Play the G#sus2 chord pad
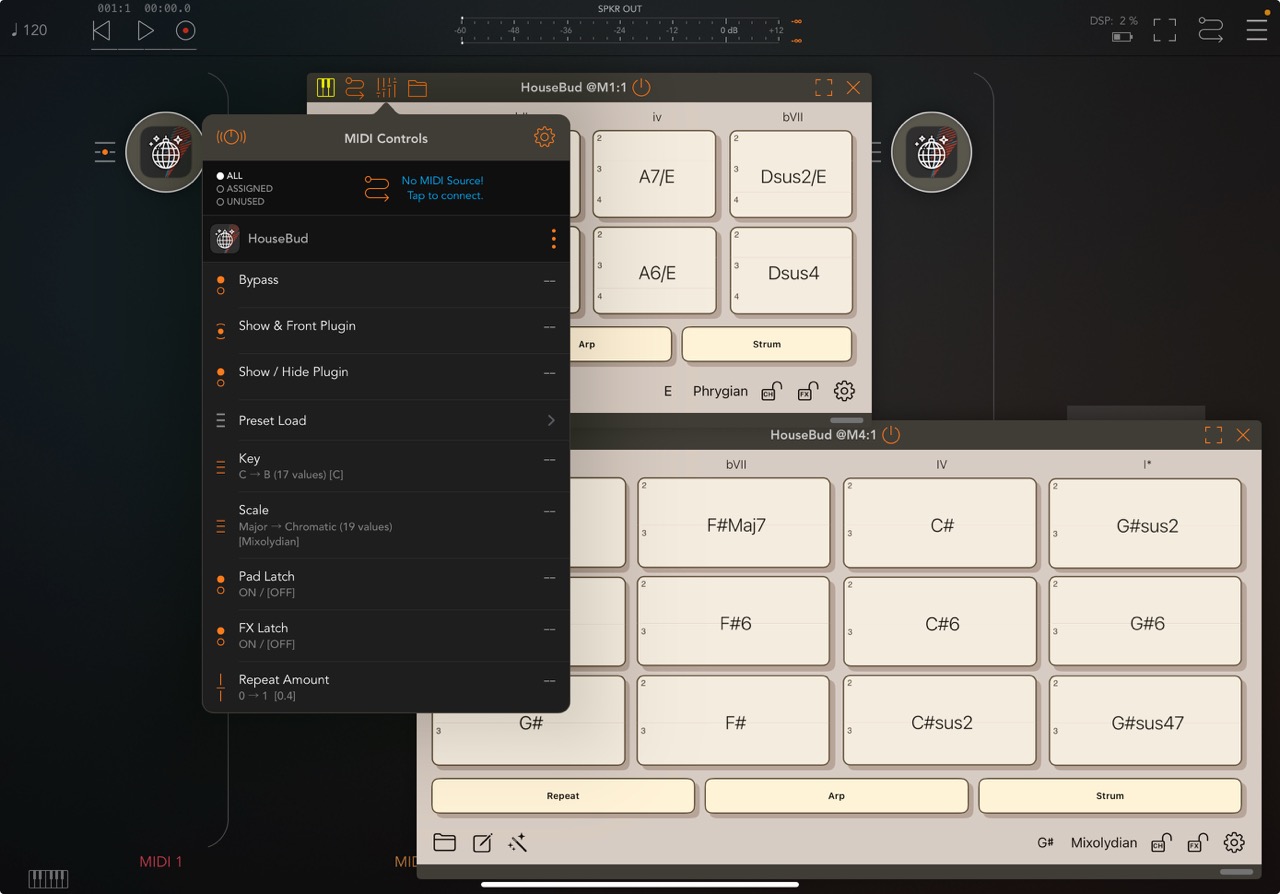Screen dimensions: 1280x894 coord(1146,524)
